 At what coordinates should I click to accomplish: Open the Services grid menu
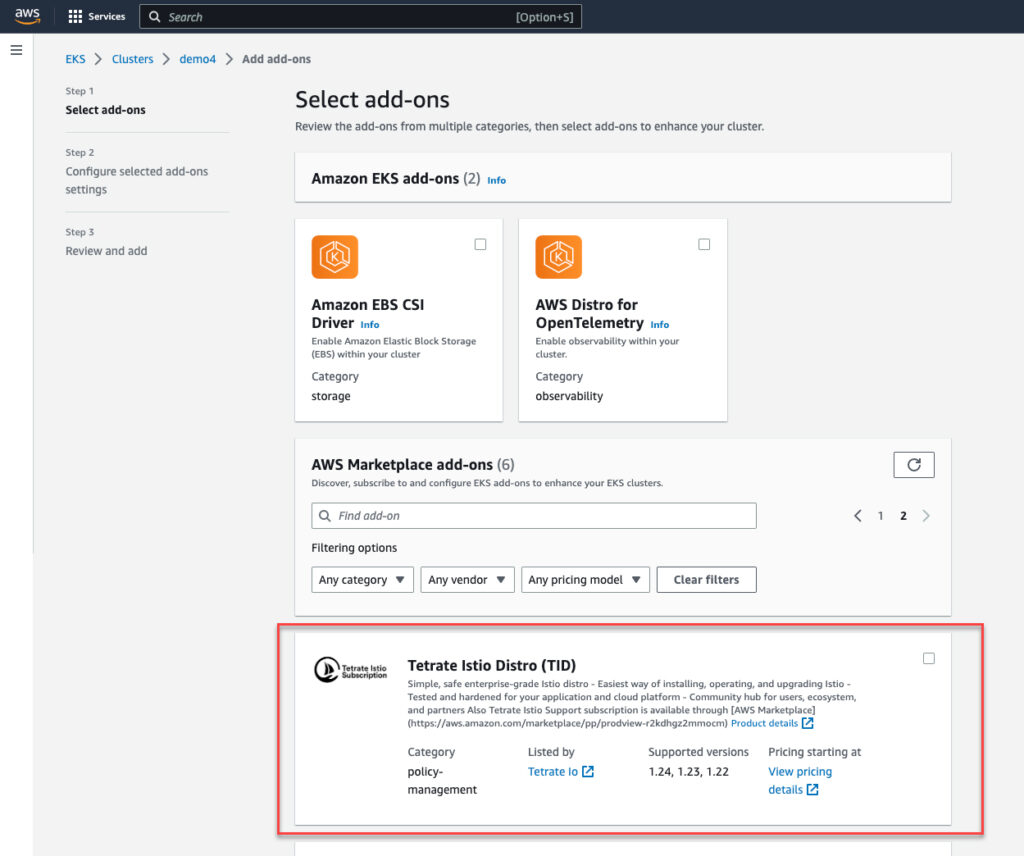tap(97, 17)
